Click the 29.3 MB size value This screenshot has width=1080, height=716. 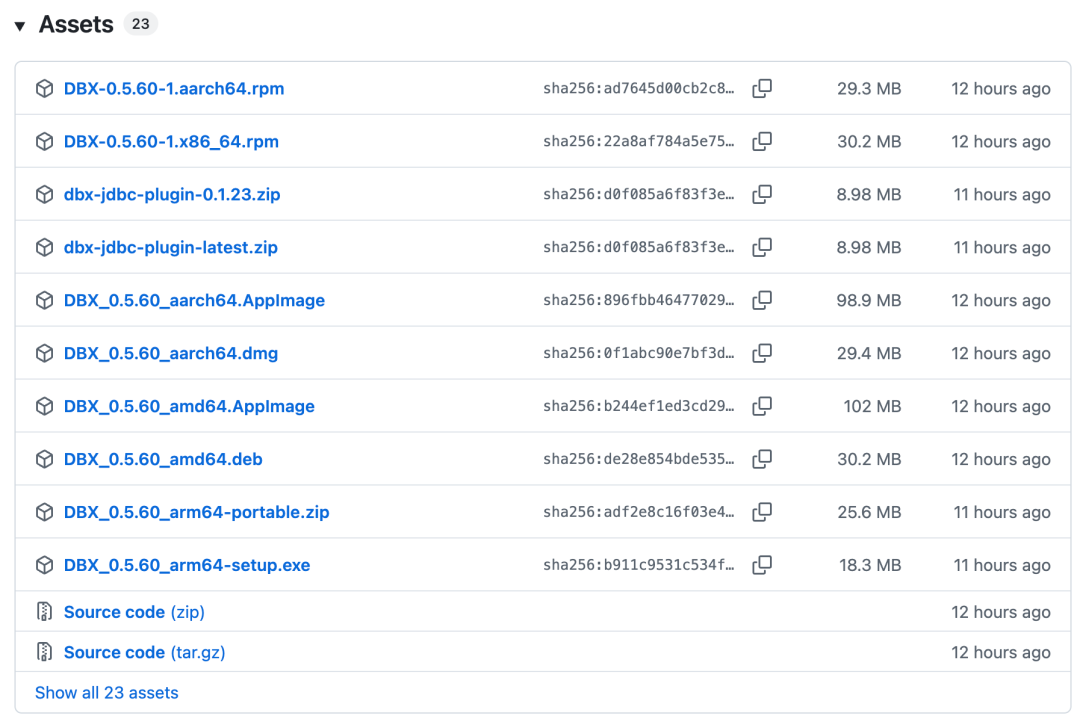[x=869, y=89]
